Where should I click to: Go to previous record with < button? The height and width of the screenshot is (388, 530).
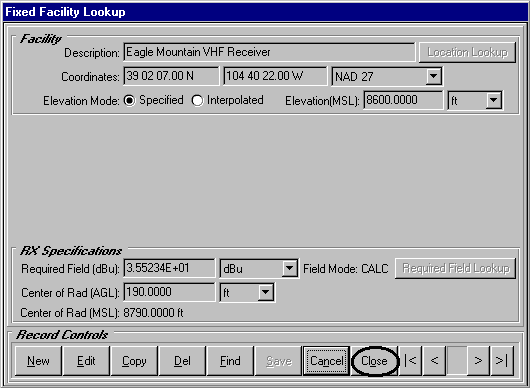pyautogui.click(x=434, y=361)
